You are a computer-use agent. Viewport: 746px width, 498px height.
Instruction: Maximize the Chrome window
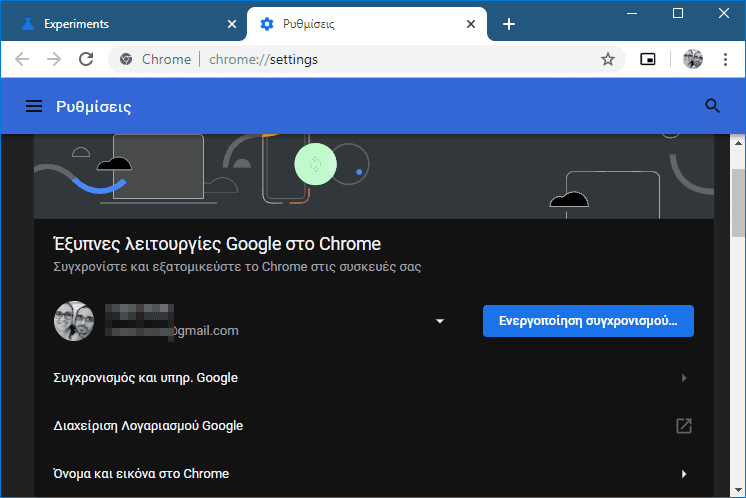click(678, 13)
